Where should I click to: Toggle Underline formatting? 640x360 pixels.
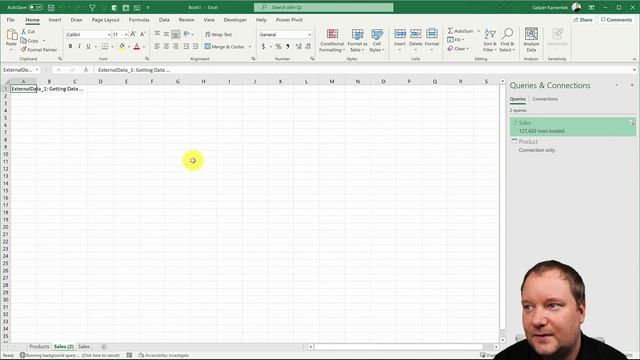[x=88, y=47]
